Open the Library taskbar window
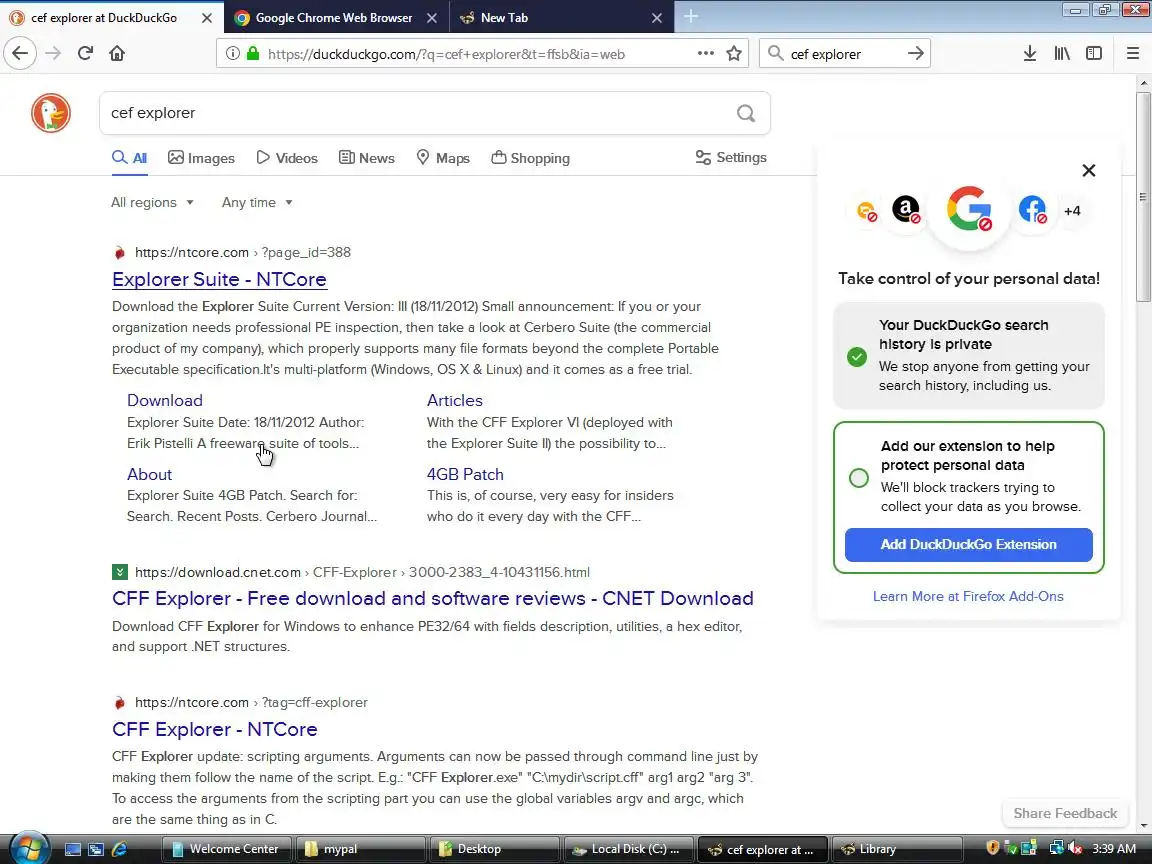Screen dimensions: 1152x864 (x=896, y=849)
